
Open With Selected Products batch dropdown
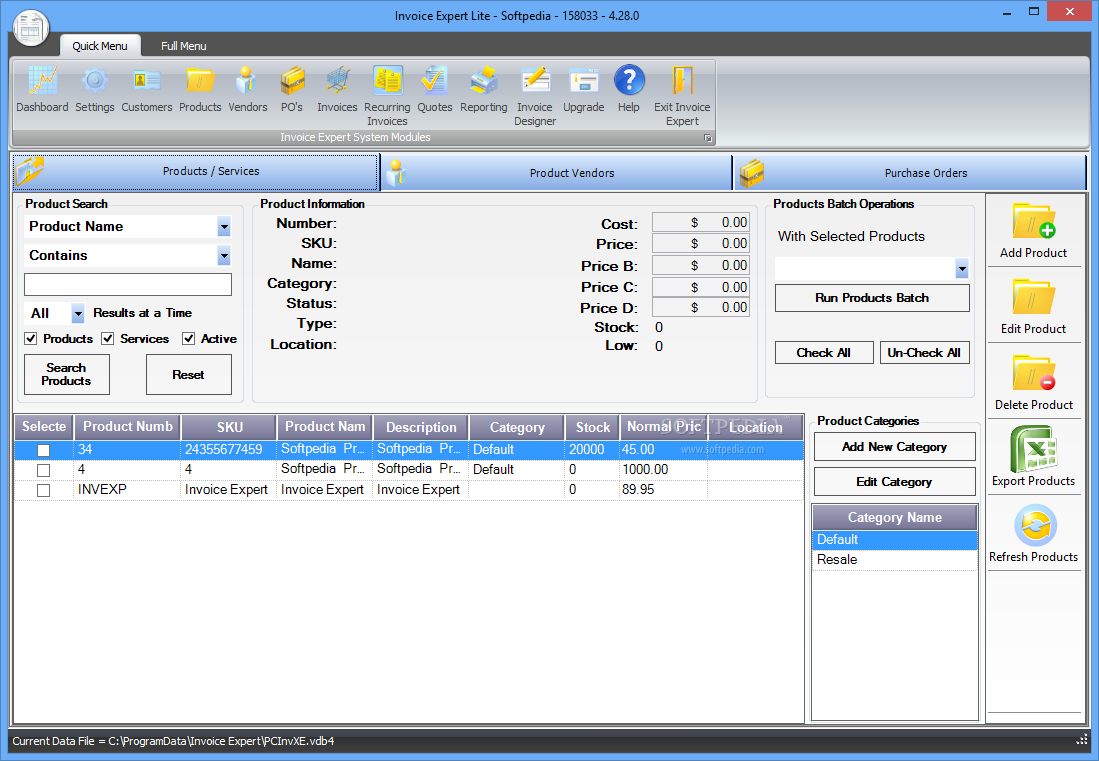[x=962, y=268]
